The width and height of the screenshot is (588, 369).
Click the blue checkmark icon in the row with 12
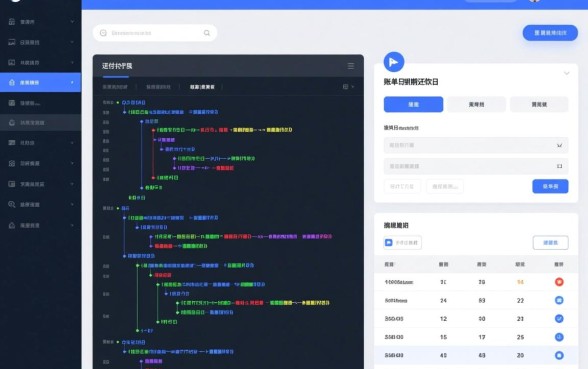pyautogui.click(x=559, y=318)
